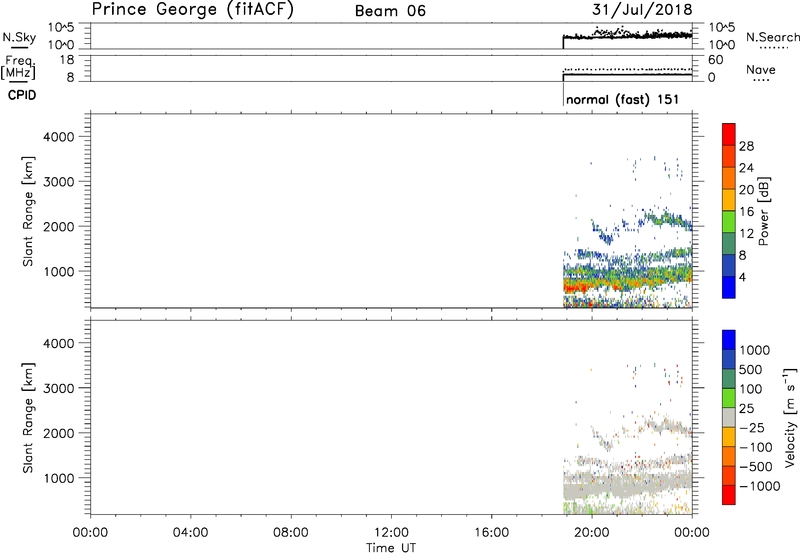Click the 'Nave' legend label
800x554 pixels.
[761, 69]
